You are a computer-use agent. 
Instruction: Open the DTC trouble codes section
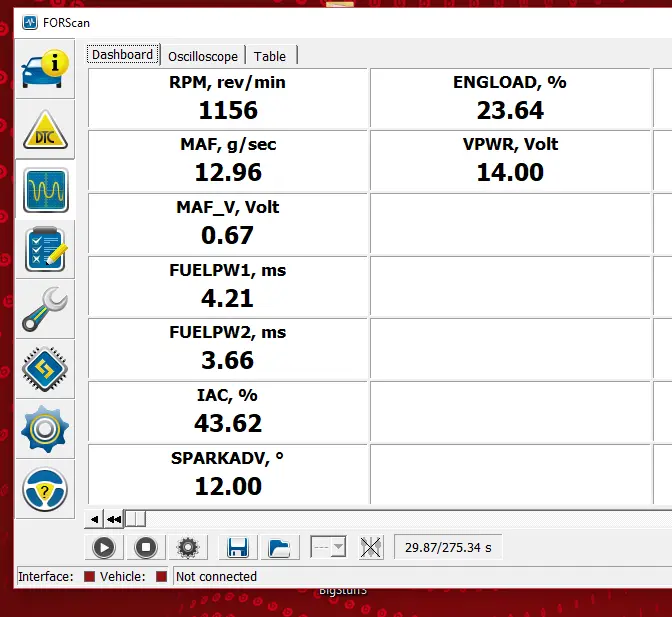point(45,129)
